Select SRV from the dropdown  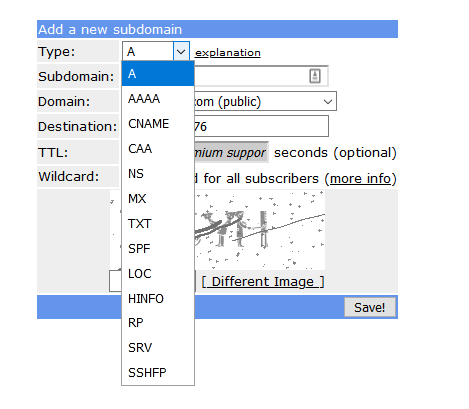tap(158, 348)
